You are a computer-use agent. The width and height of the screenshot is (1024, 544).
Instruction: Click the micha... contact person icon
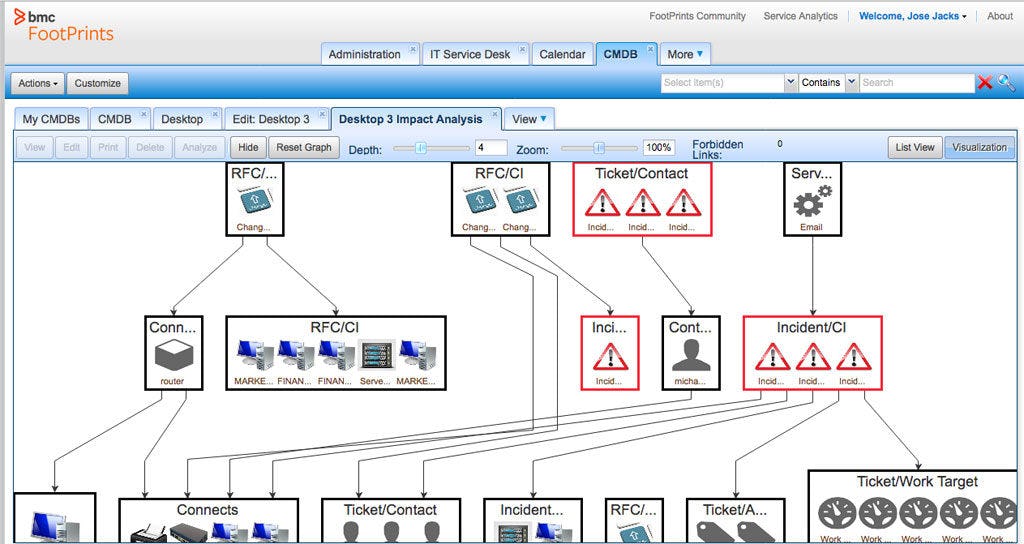[x=691, y=356]
